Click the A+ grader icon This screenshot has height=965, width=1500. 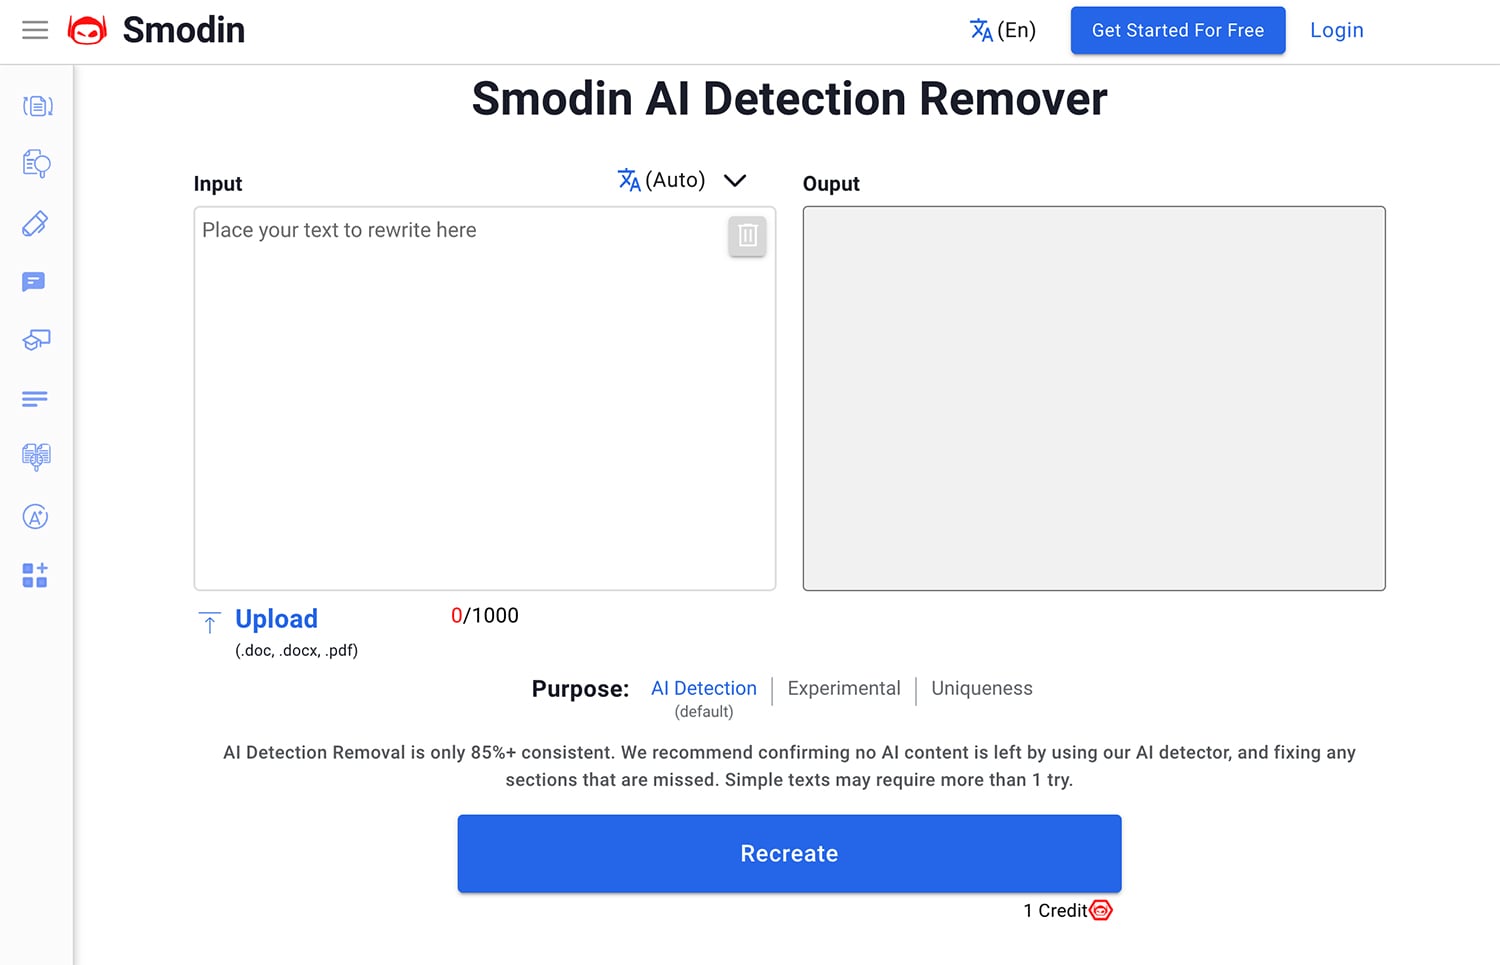(x=35, y=517)
